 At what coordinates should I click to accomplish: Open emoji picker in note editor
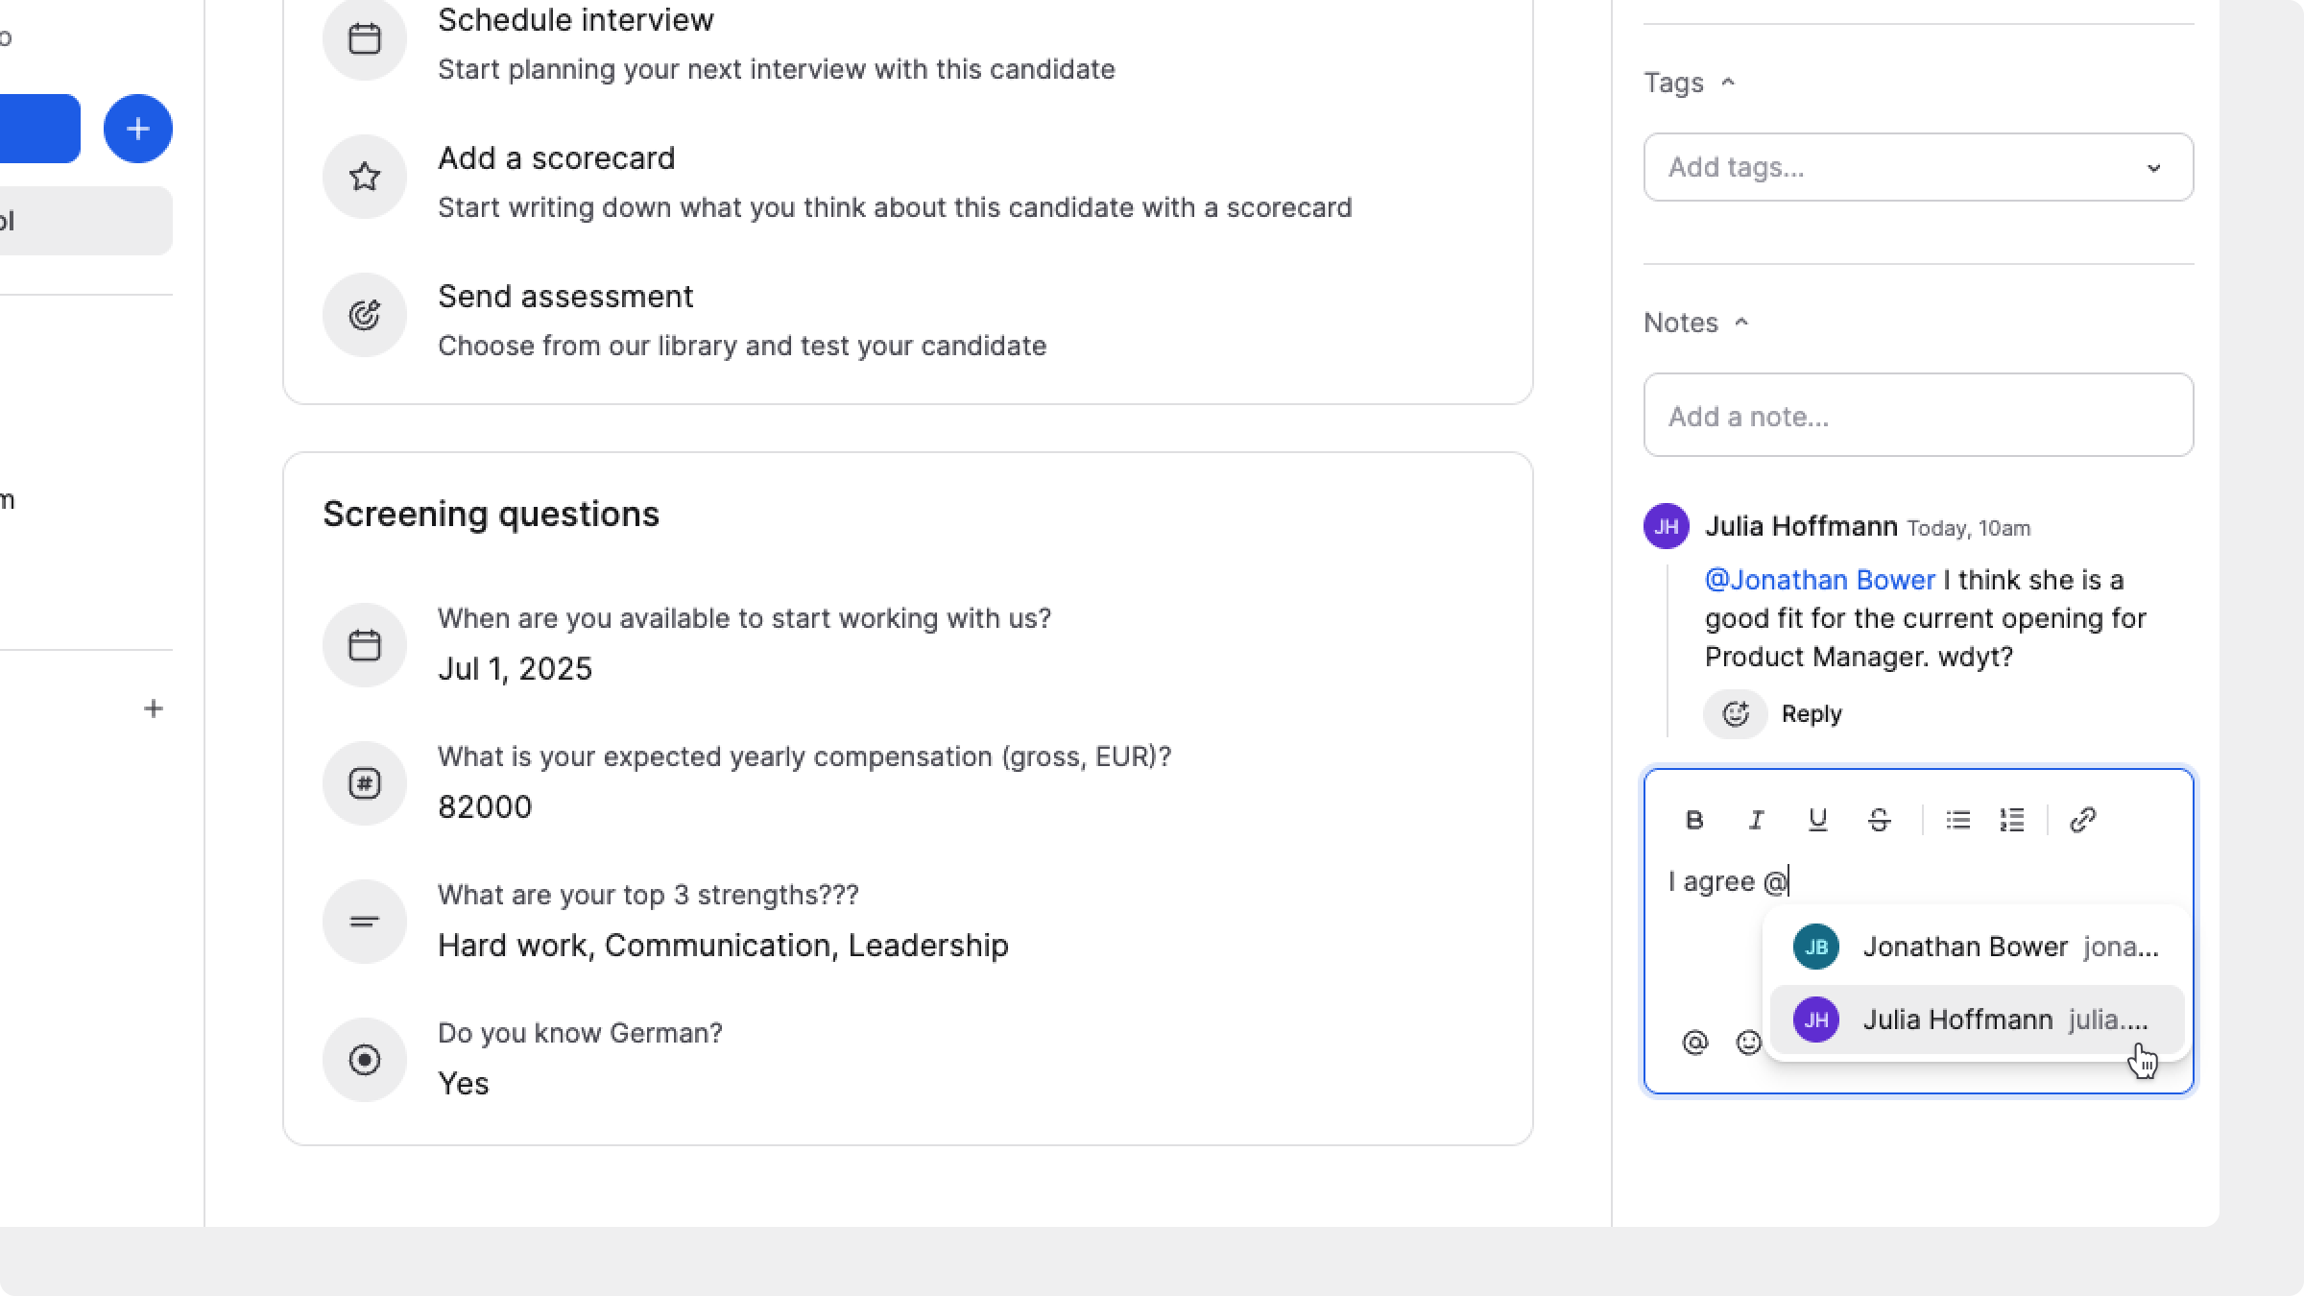tap(1747, 1042)
